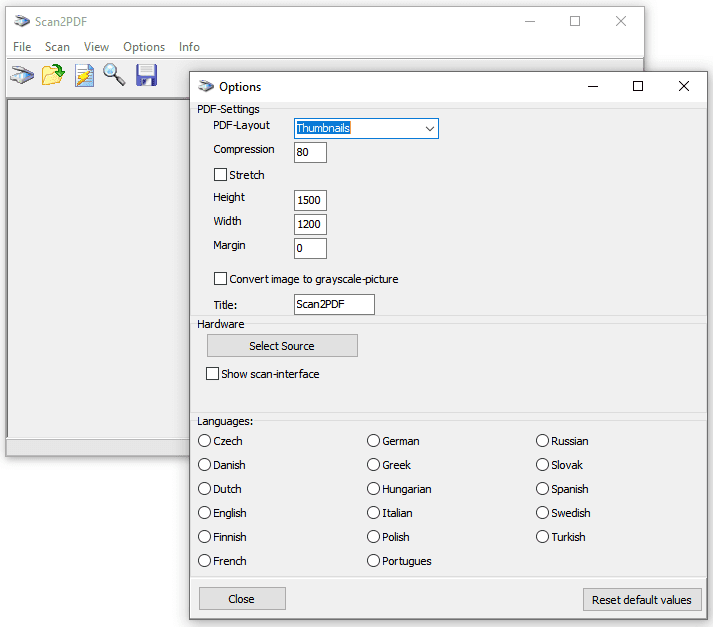Image resolution: width=713 pixels, height=627 pixels.
Task: Select French language radio button
Action: pyautogui.click(x=205, y=561)
